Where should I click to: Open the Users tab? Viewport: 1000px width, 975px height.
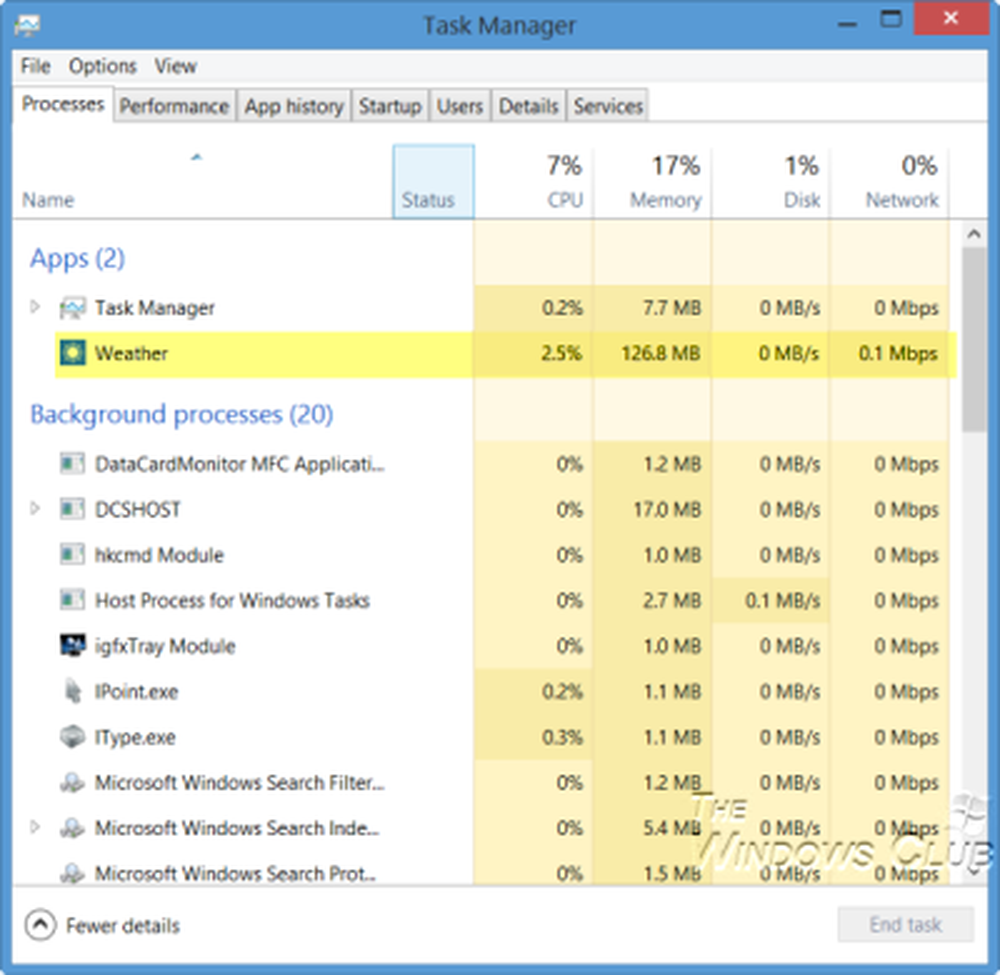pyautogui.click(x=459, y=106)
